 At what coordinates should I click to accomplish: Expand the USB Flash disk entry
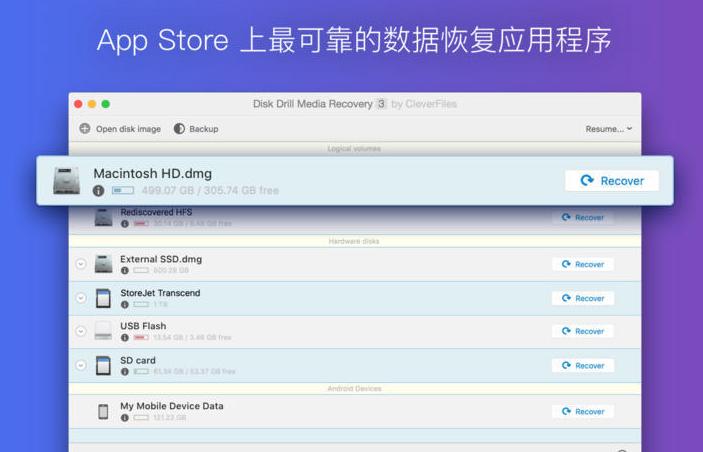(x=81, y=331)
